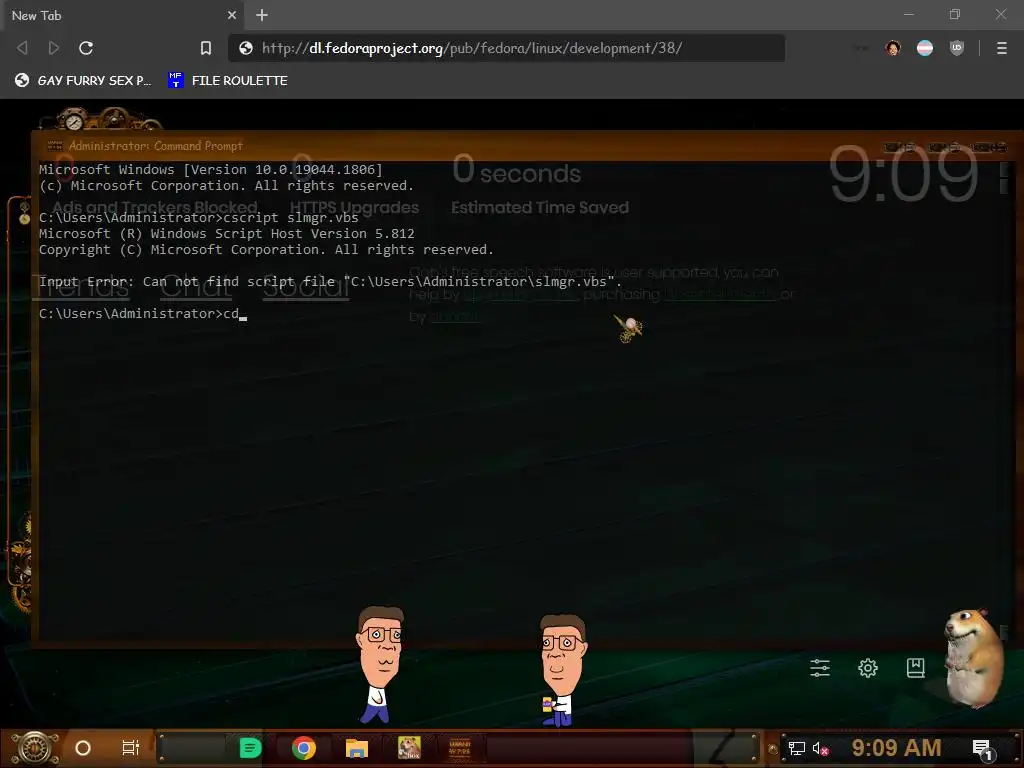
Task: Click Command Prompt window icon in title bar
Action: [55, 146]
